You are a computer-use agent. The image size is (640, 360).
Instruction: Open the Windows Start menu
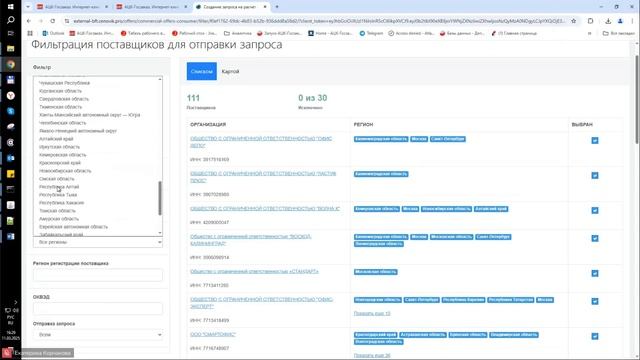point(11,7)
